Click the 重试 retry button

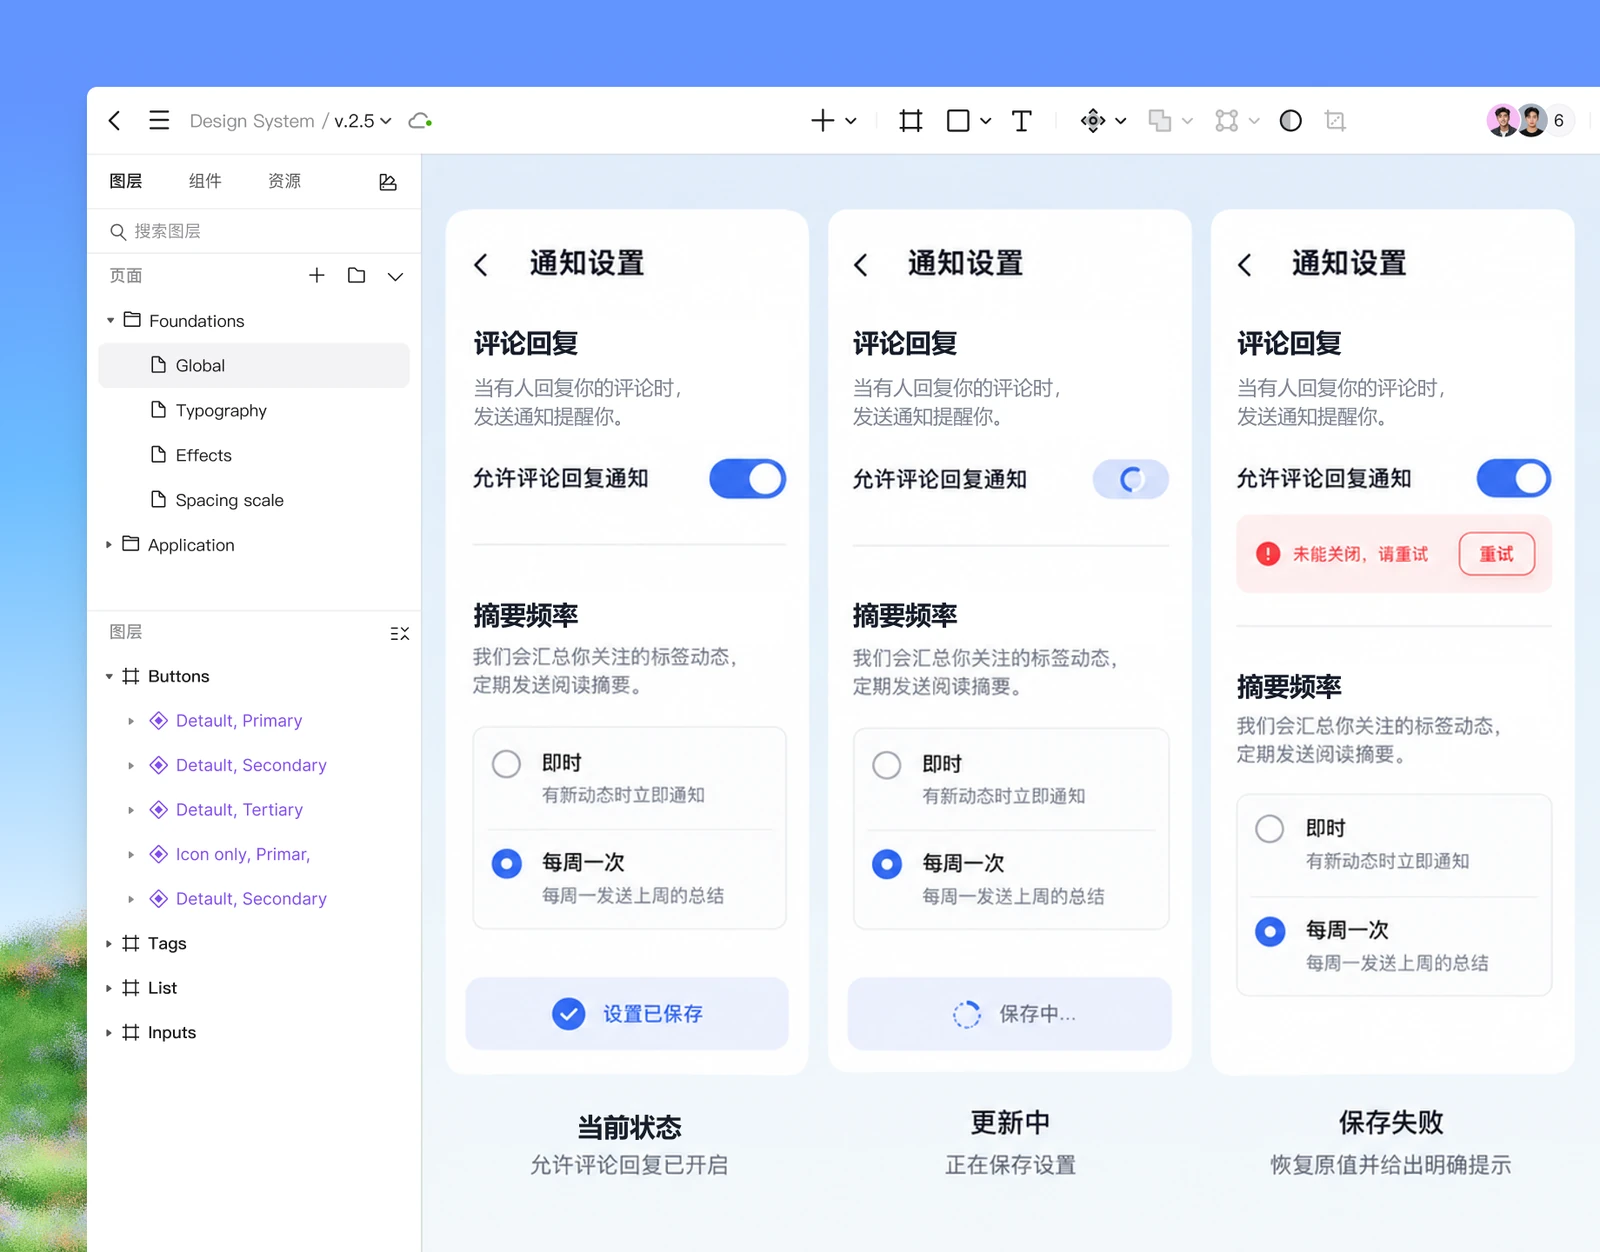pos(1496,554)
